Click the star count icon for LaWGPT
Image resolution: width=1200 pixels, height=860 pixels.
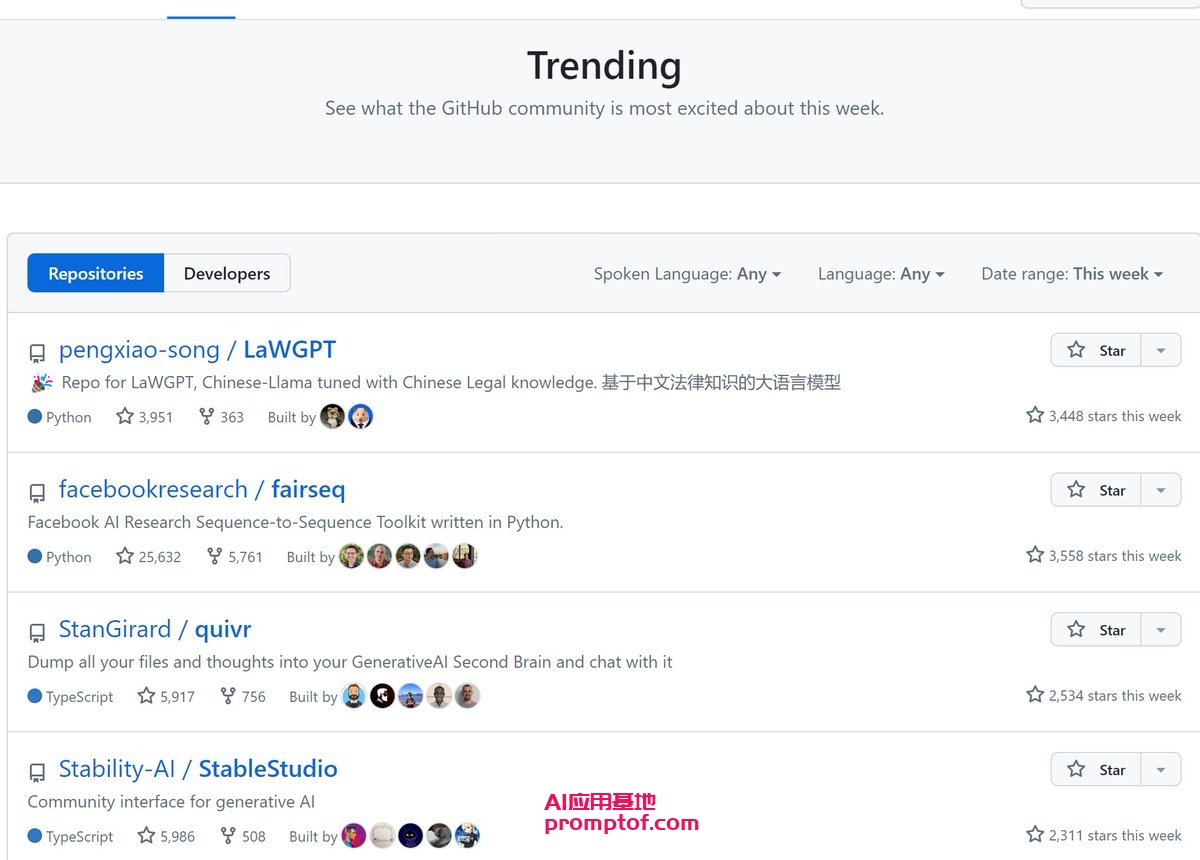coord(125,416)
